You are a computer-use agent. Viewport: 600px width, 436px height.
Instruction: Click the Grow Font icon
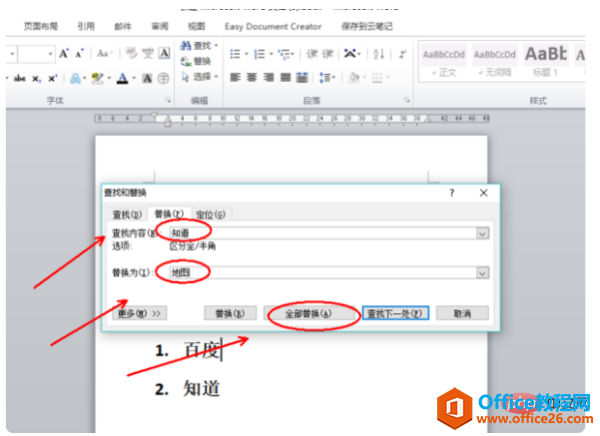pyautogui.click(x=64, y=54)
